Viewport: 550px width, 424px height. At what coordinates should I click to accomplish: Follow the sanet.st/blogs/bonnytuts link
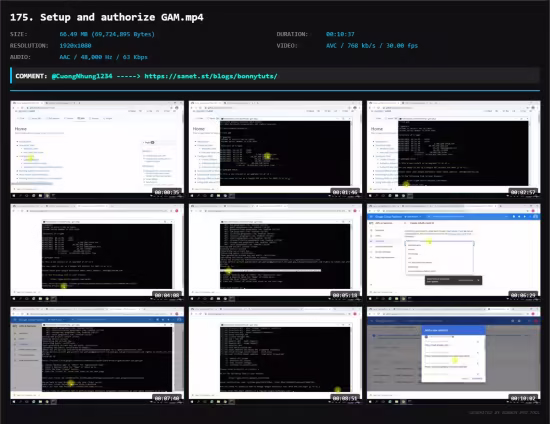click(211, 76)
